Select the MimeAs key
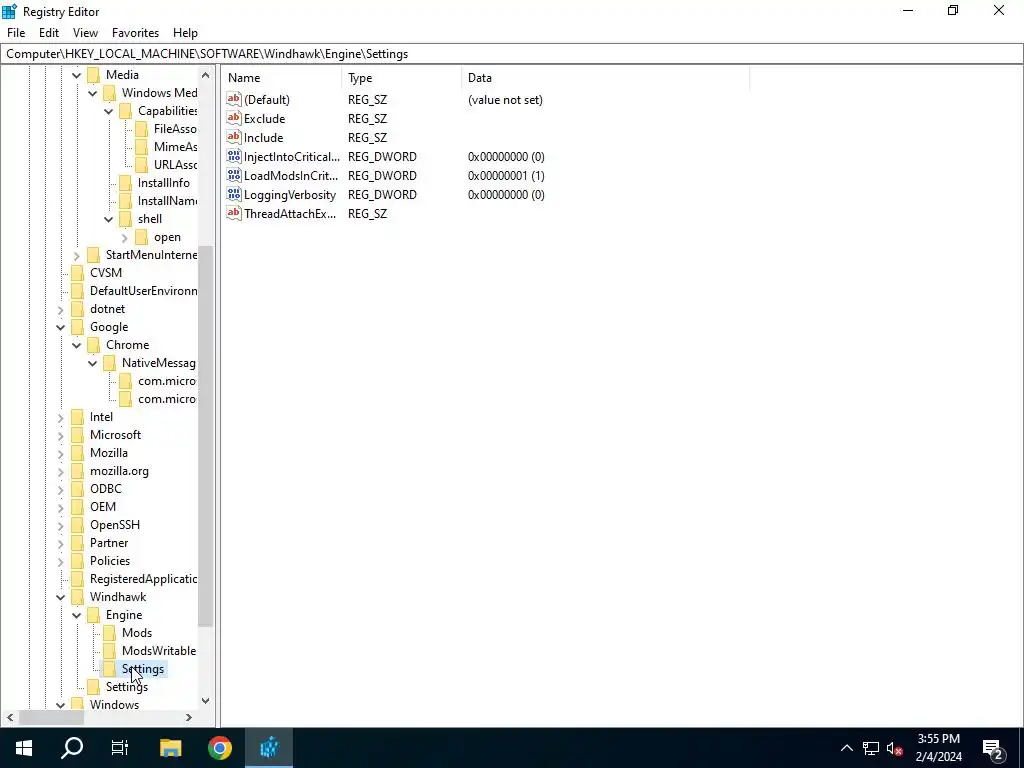The width and height of the screenshot is (1024, 768). point(175,147)
